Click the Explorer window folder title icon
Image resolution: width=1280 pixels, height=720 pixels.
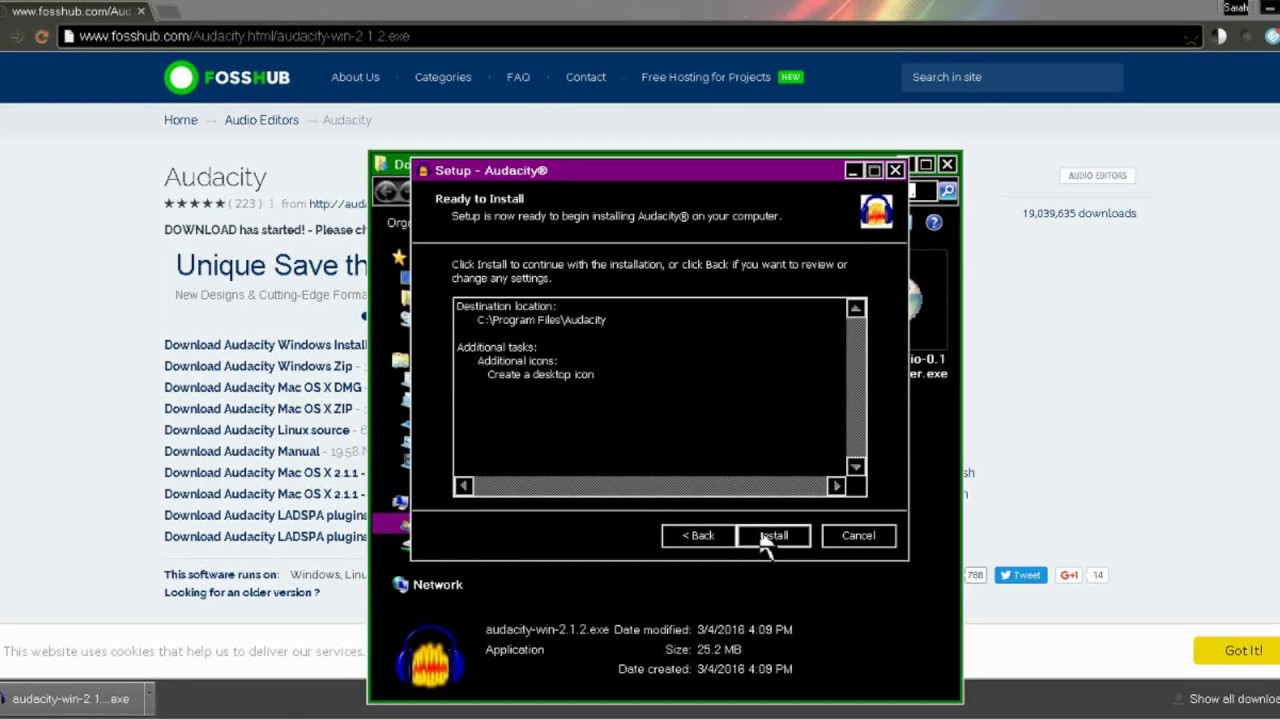[381, 164]
